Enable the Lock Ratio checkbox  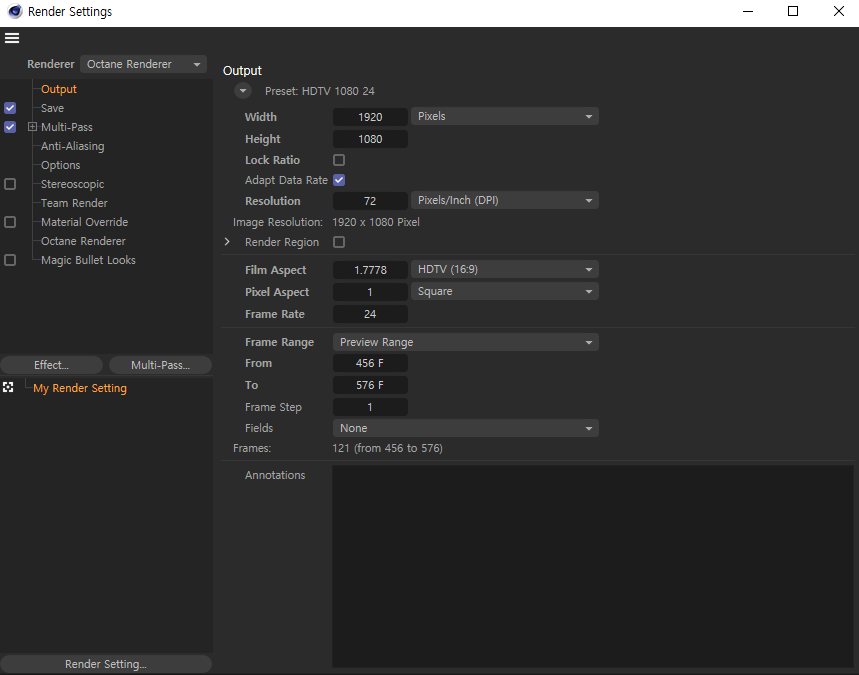pos(339,160)
